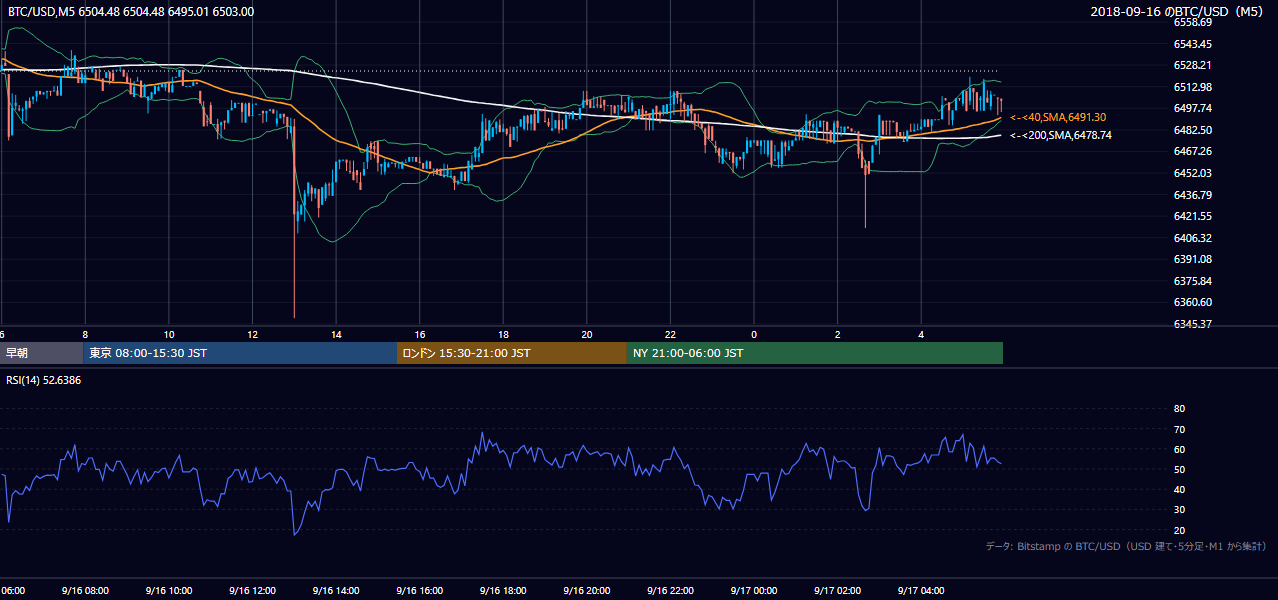
Task: Click the 9/16 18:00 date label
Action: point(503,590)
